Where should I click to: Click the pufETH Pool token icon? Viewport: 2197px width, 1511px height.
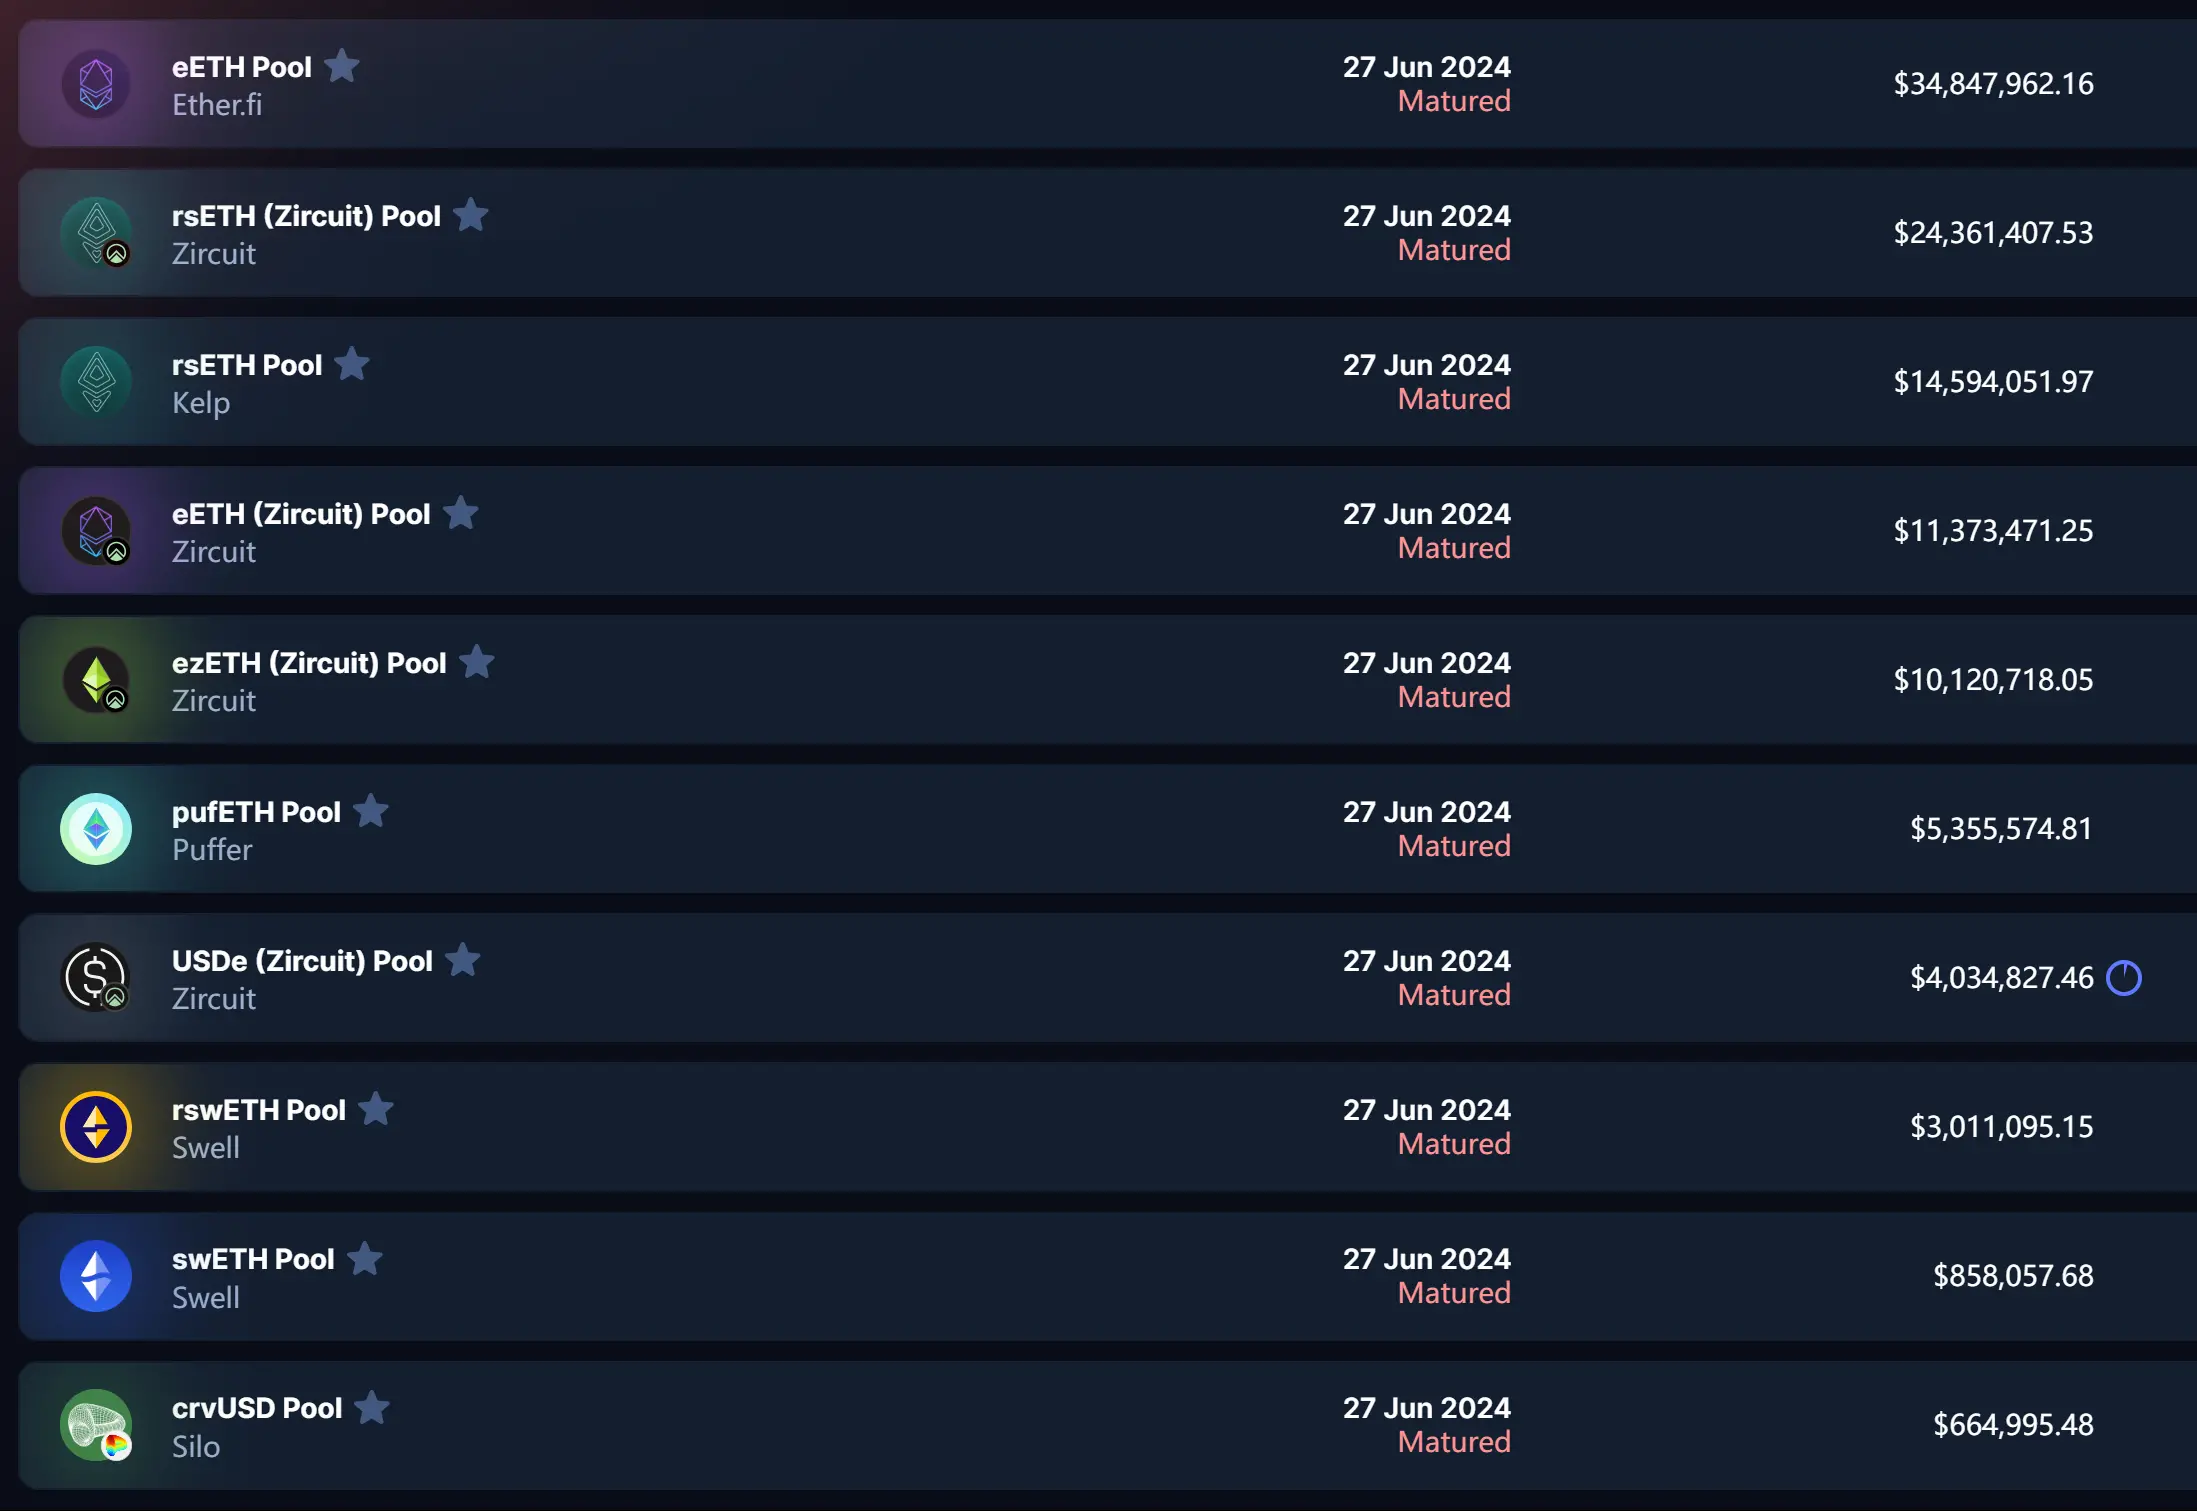point(96,829)
